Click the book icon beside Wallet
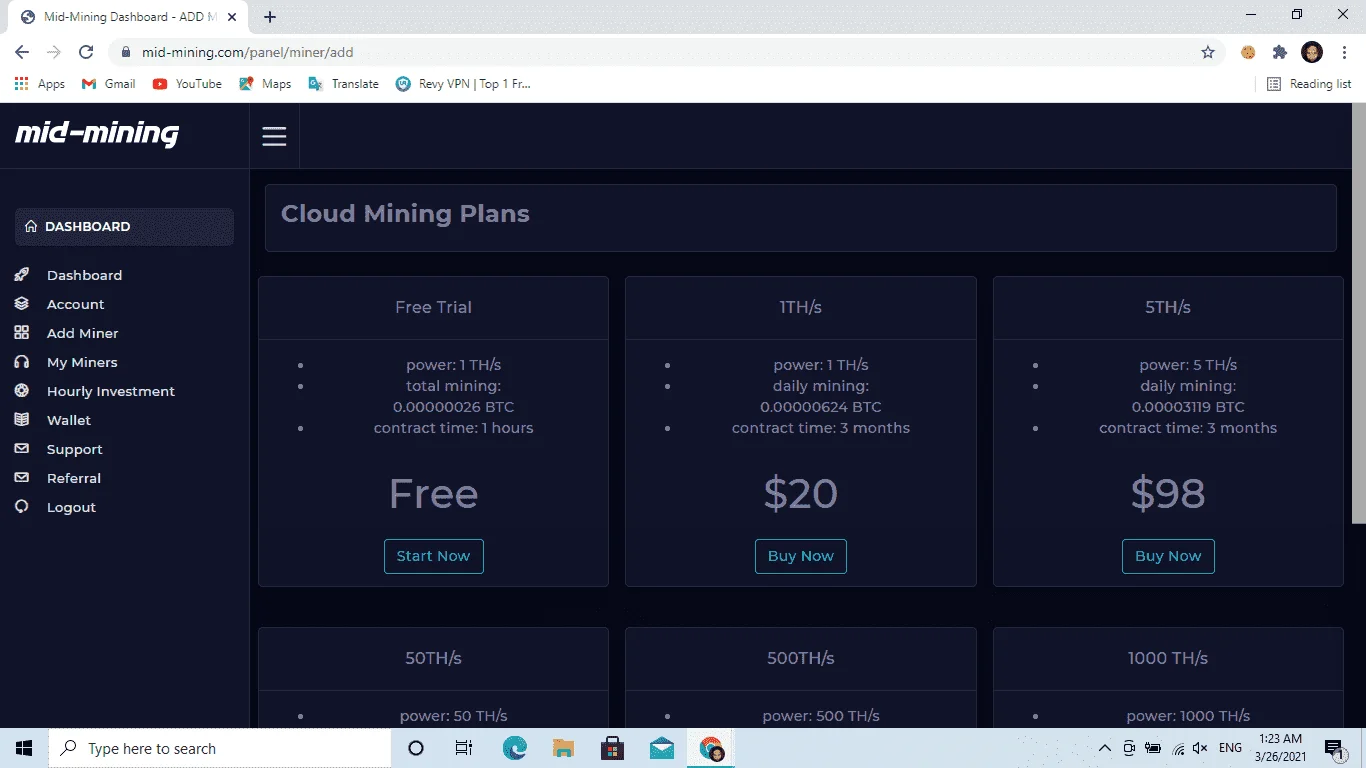Screen dimensions: 1366x768 pyautogui.click(x=22, y=420)
